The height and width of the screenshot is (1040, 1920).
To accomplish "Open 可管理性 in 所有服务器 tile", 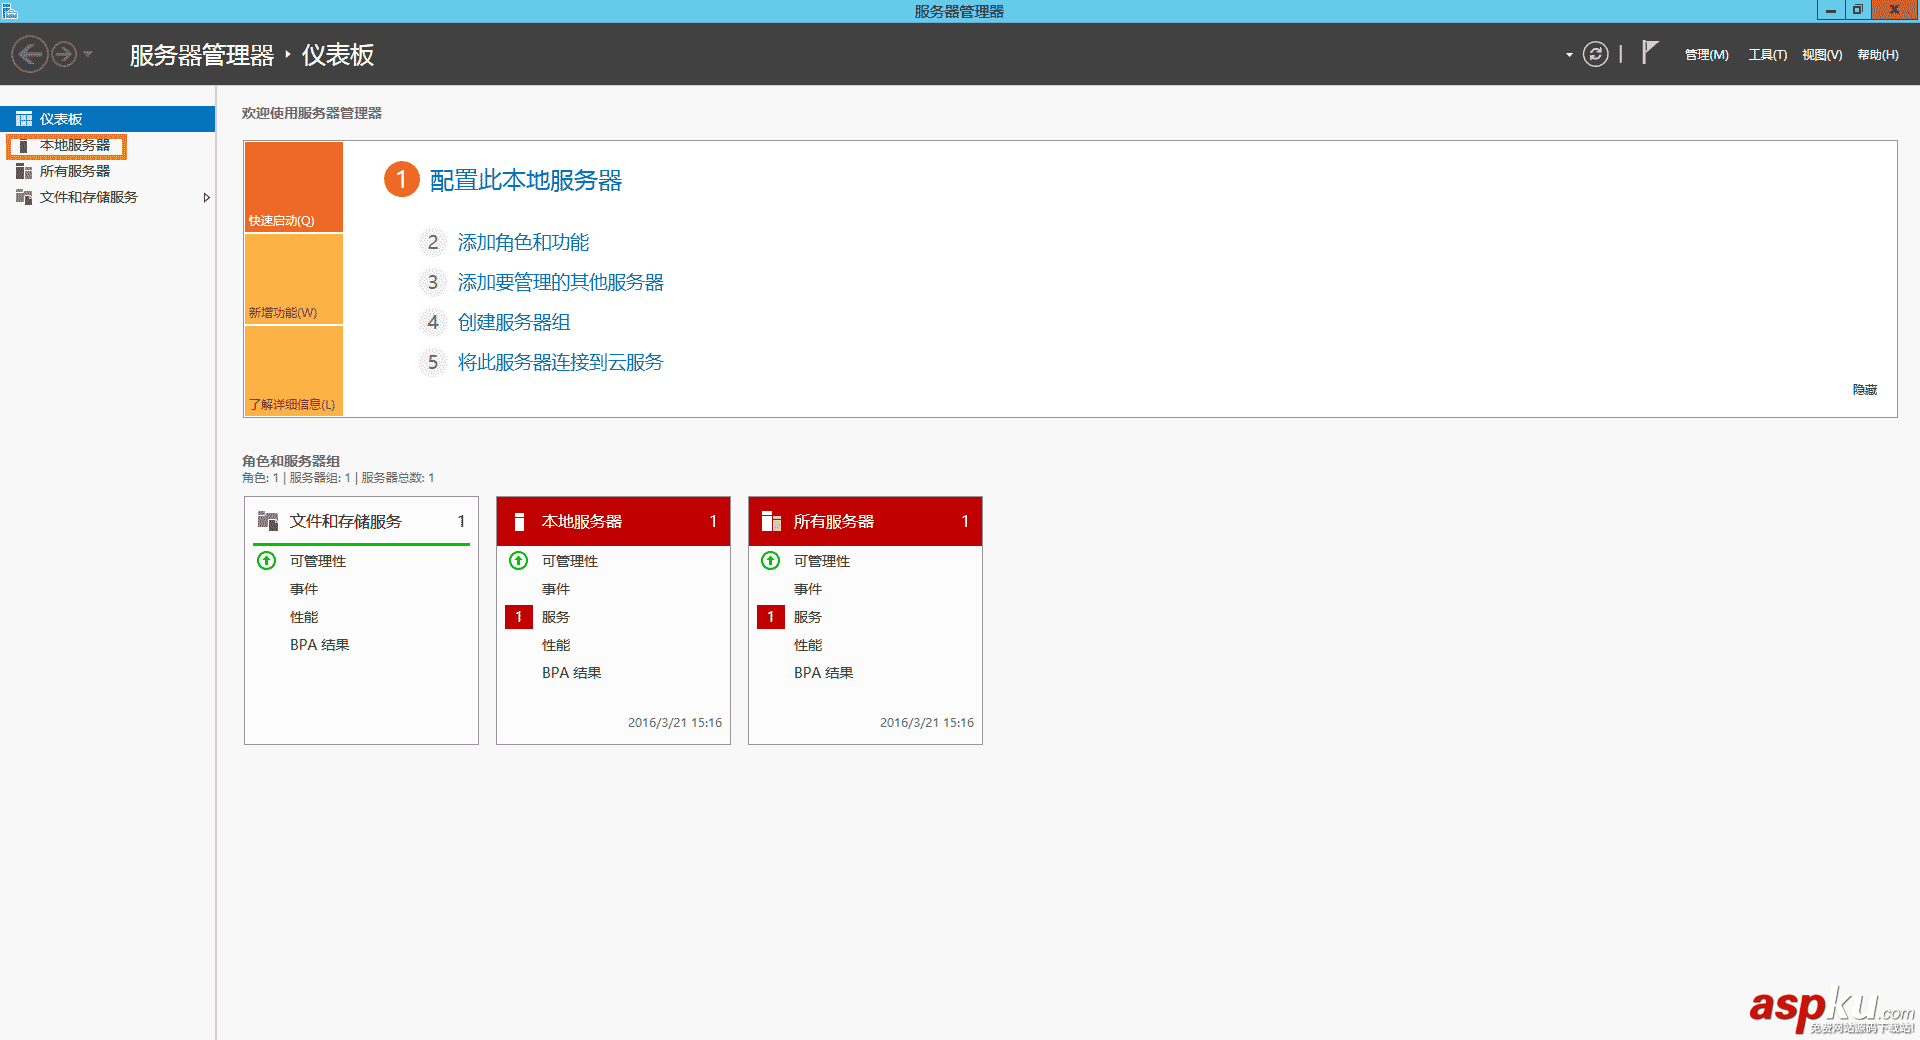I will coord(822,561).
